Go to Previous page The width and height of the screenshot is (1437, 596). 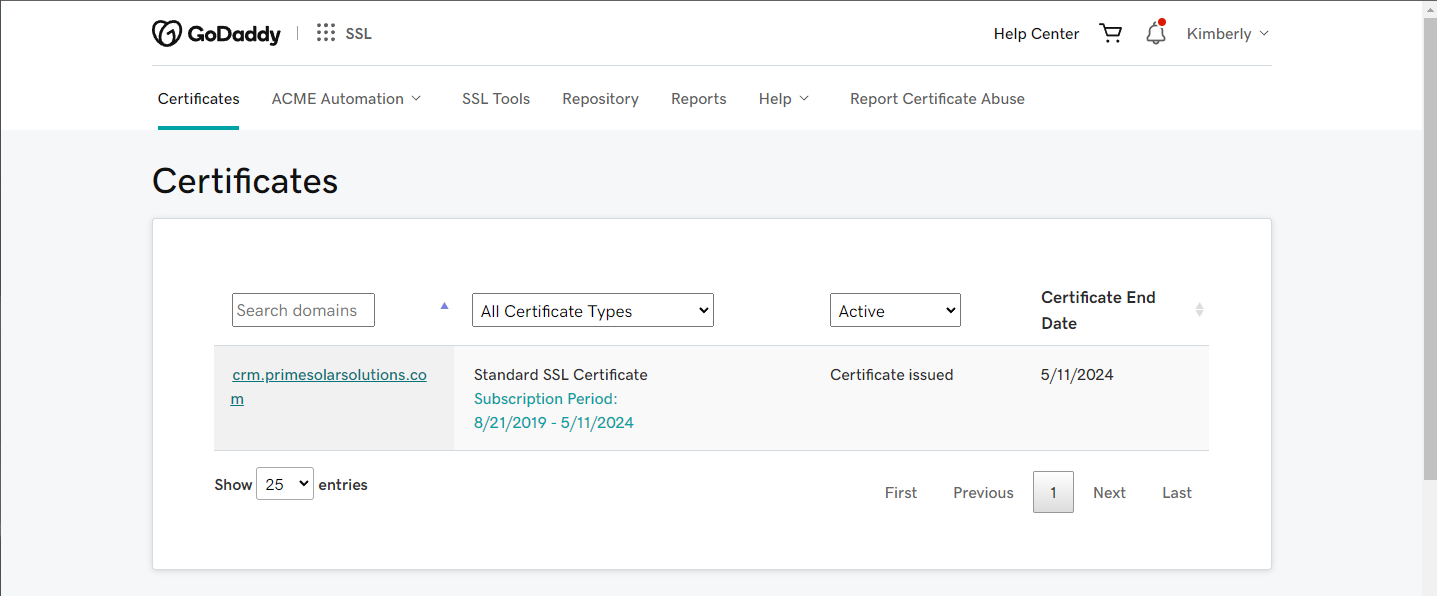point(983,492)
